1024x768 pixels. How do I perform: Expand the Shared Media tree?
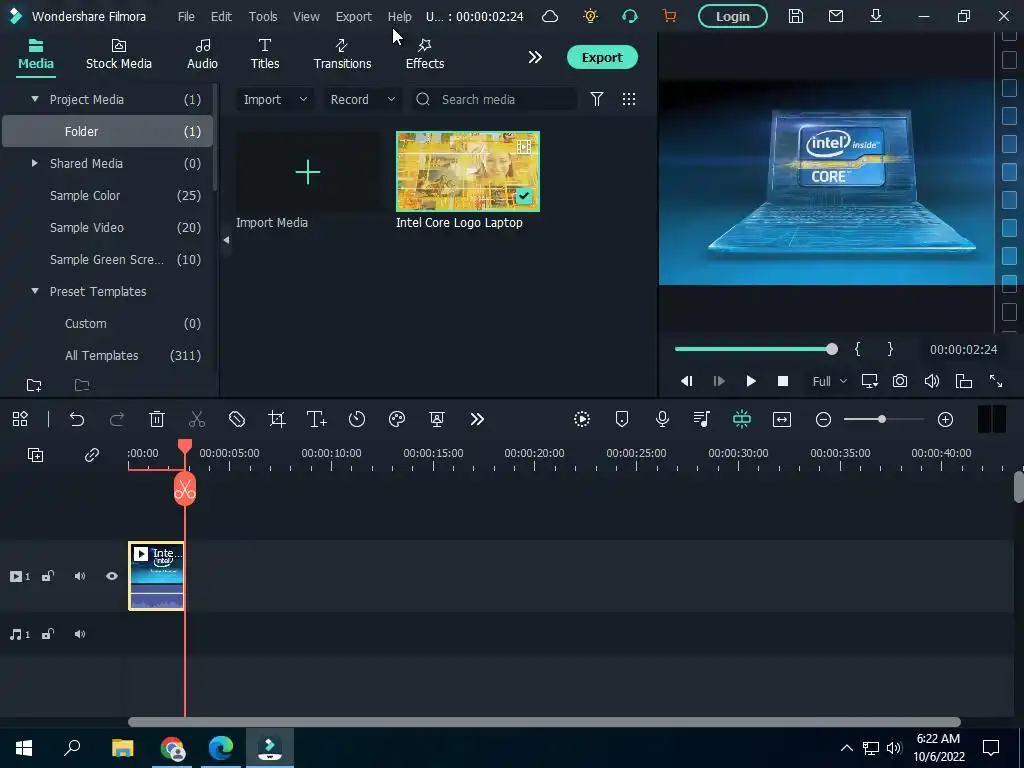[35, 163]
